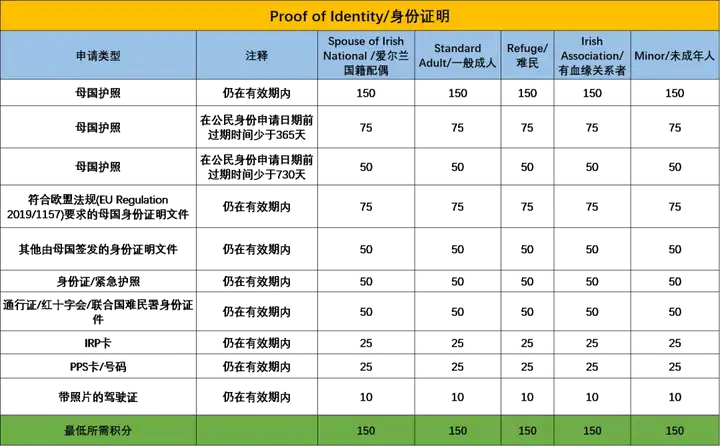Viewport: 720px width, 446px height.
Task: Click Spouse column '150' in first 母国护照 row
Action: [366, 93]
